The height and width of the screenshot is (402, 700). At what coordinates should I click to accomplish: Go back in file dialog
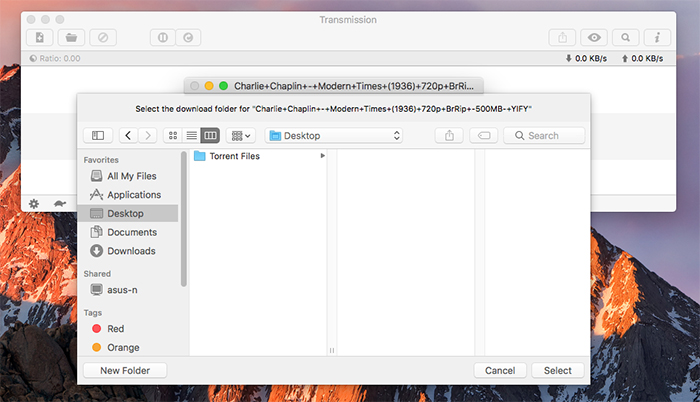point(128,135)
